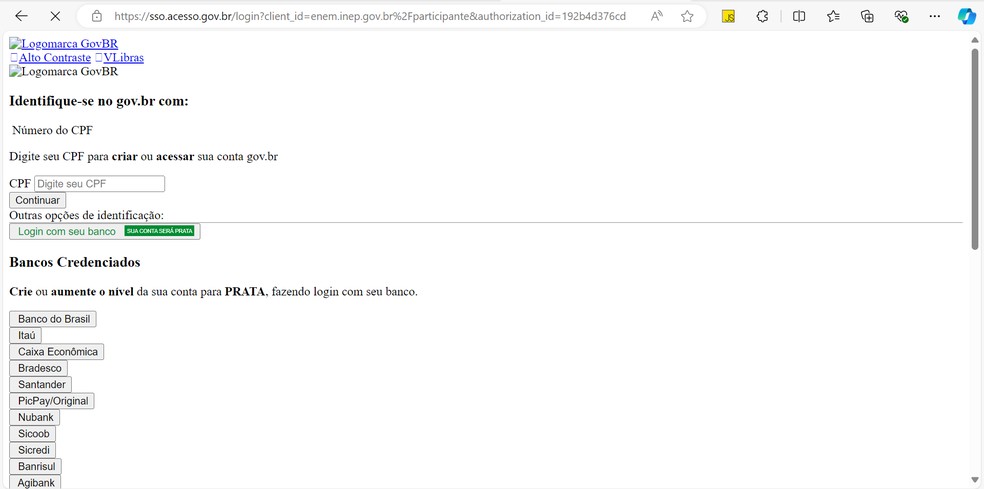Image resolution: width=984 pixels, height=489 pixels.
Task: Add this page to favorites star
Action: (687, 16)
